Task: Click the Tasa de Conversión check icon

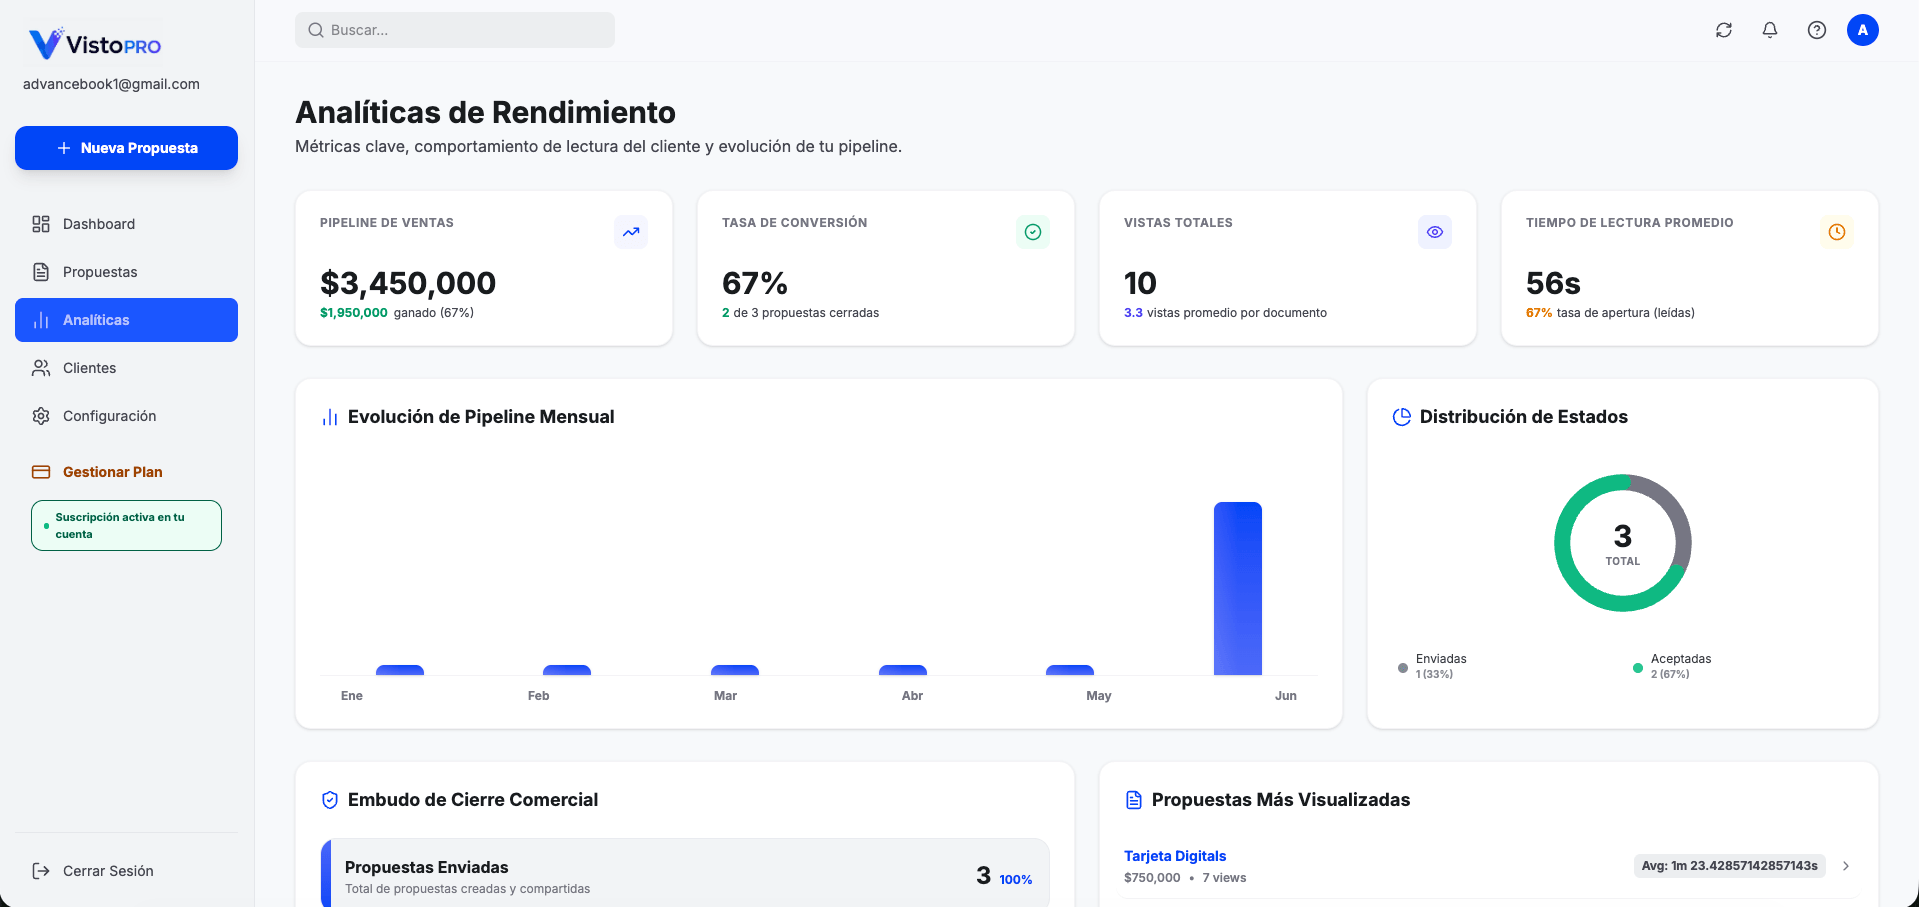Action: [1033, 232]
